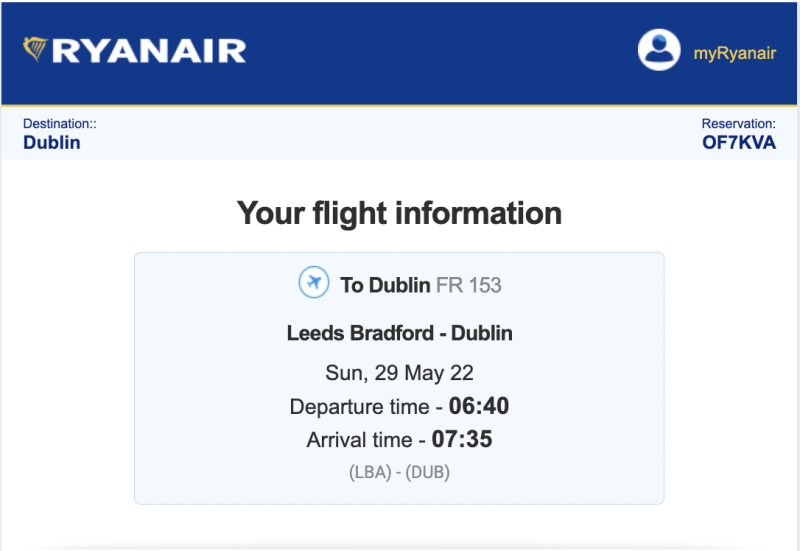Click the Leeds Bradford - Dublin route
Viewport: 800px width, 551px height.
(399, 333)
